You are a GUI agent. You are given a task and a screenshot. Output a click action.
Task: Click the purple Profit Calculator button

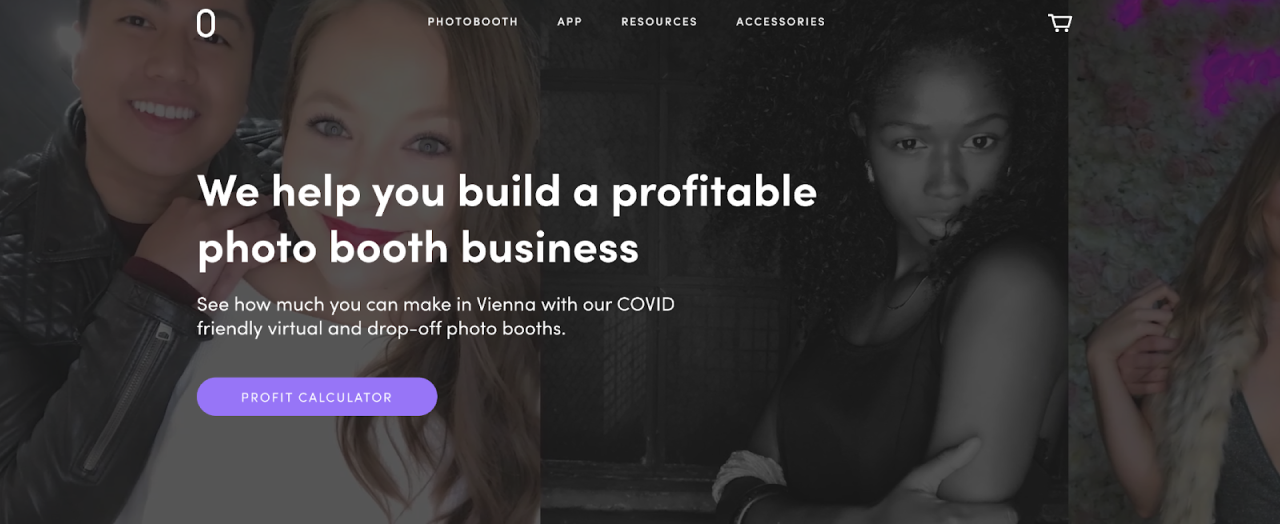[317, 397]
